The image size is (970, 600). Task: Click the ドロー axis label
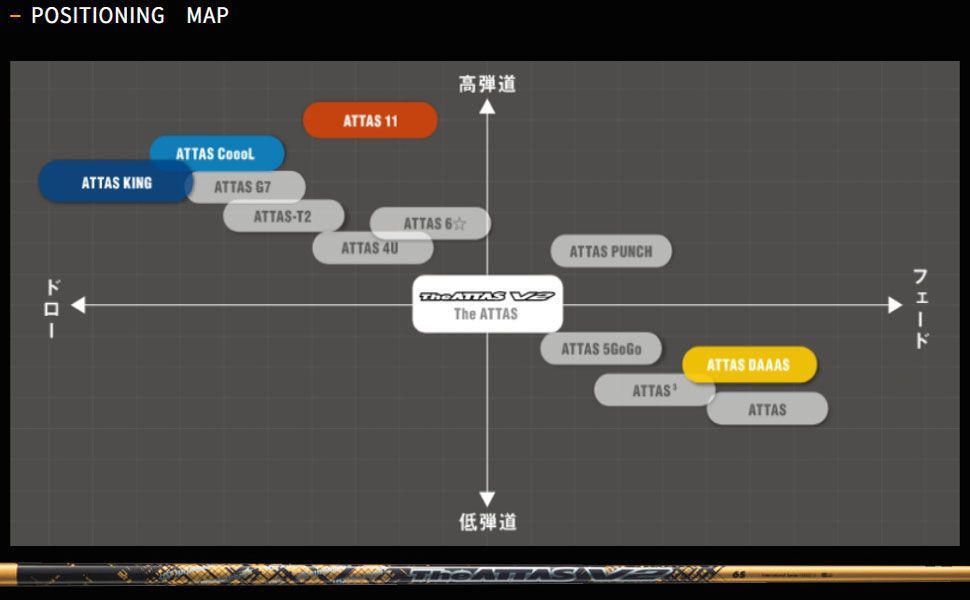[52, 307]
